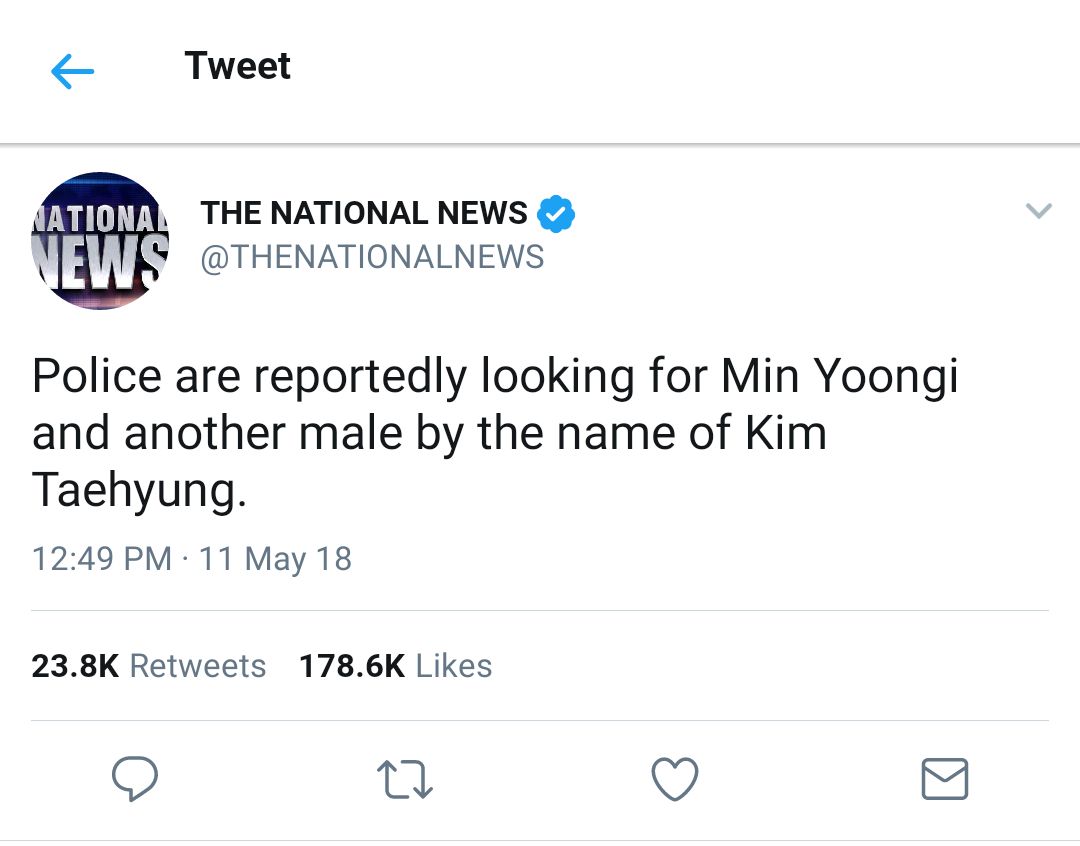1080x846 pixels.
Task: Open the National News profile picture
Action: pyautogui.click(x=100, y=240)
